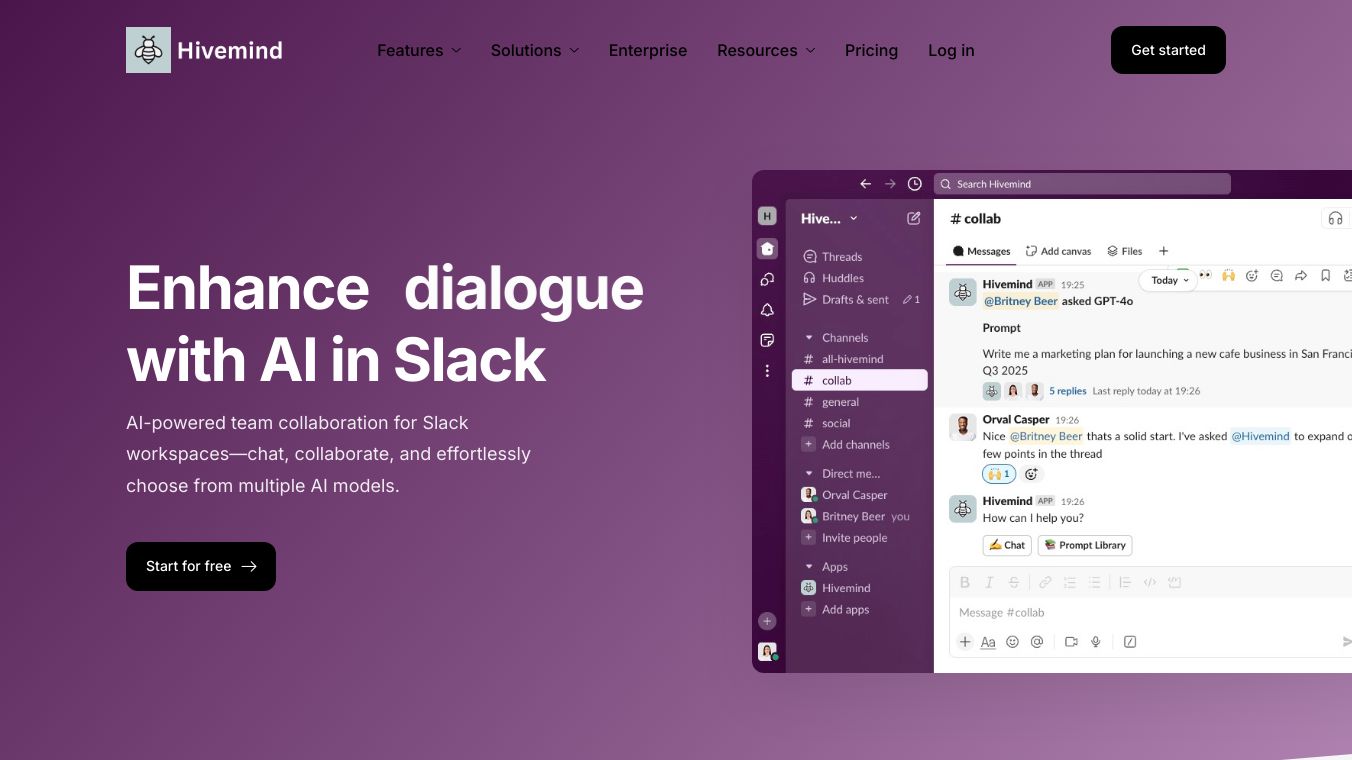
Task: Click the Message #collab input field
Action: pos(1150,612)
